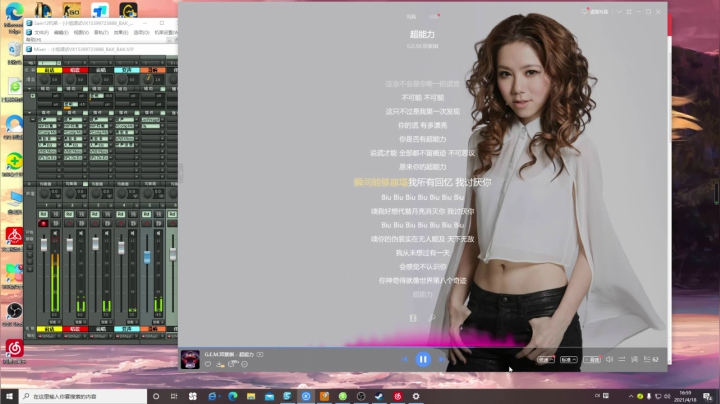Pause the currently playing song

click(423, 359)
